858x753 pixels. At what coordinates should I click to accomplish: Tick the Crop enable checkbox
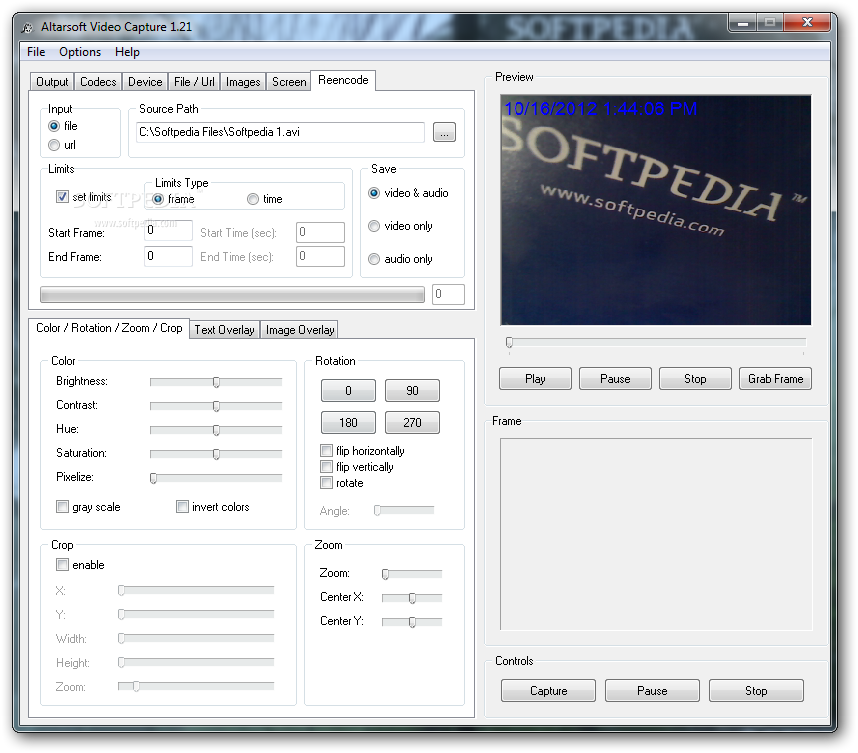tap(62, 565)
